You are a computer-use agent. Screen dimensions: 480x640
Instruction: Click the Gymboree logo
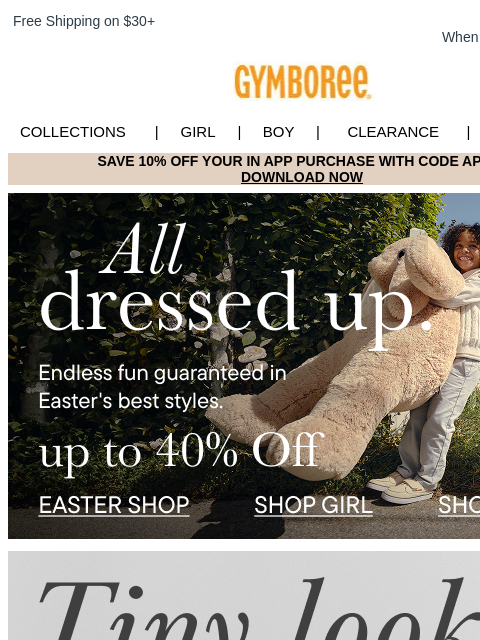[302, 82]
